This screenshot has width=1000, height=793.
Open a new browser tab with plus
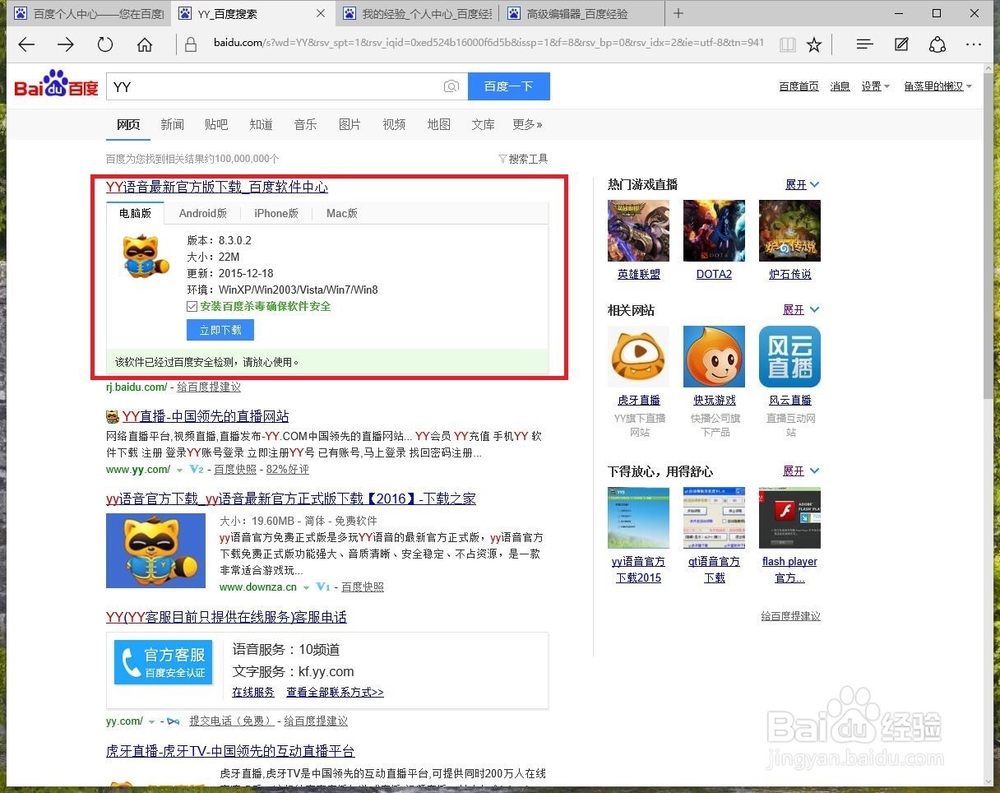click(679, 13)
